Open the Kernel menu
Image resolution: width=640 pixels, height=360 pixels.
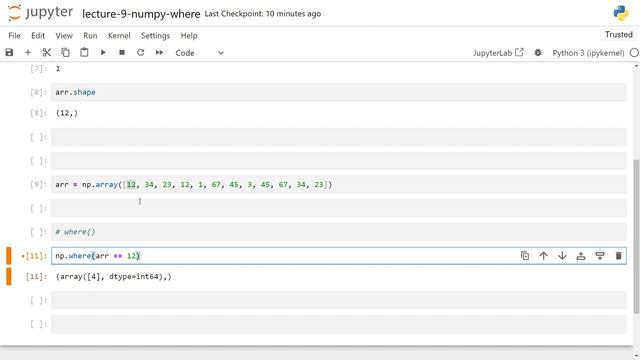coord(119,36)
